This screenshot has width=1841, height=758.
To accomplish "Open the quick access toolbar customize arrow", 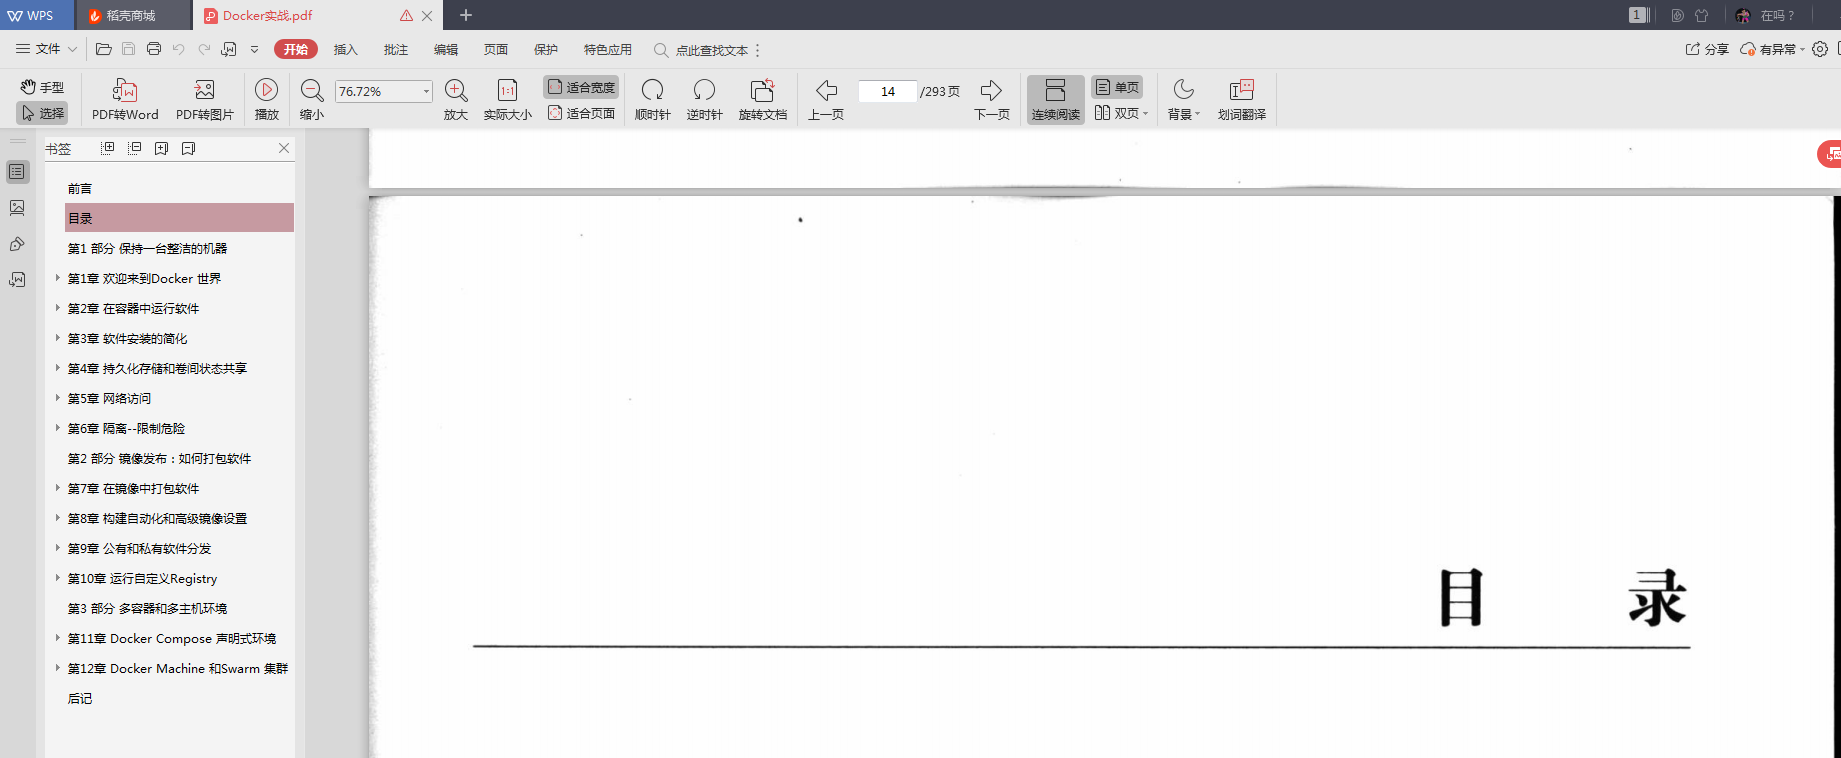I will (x=254, y=49).
